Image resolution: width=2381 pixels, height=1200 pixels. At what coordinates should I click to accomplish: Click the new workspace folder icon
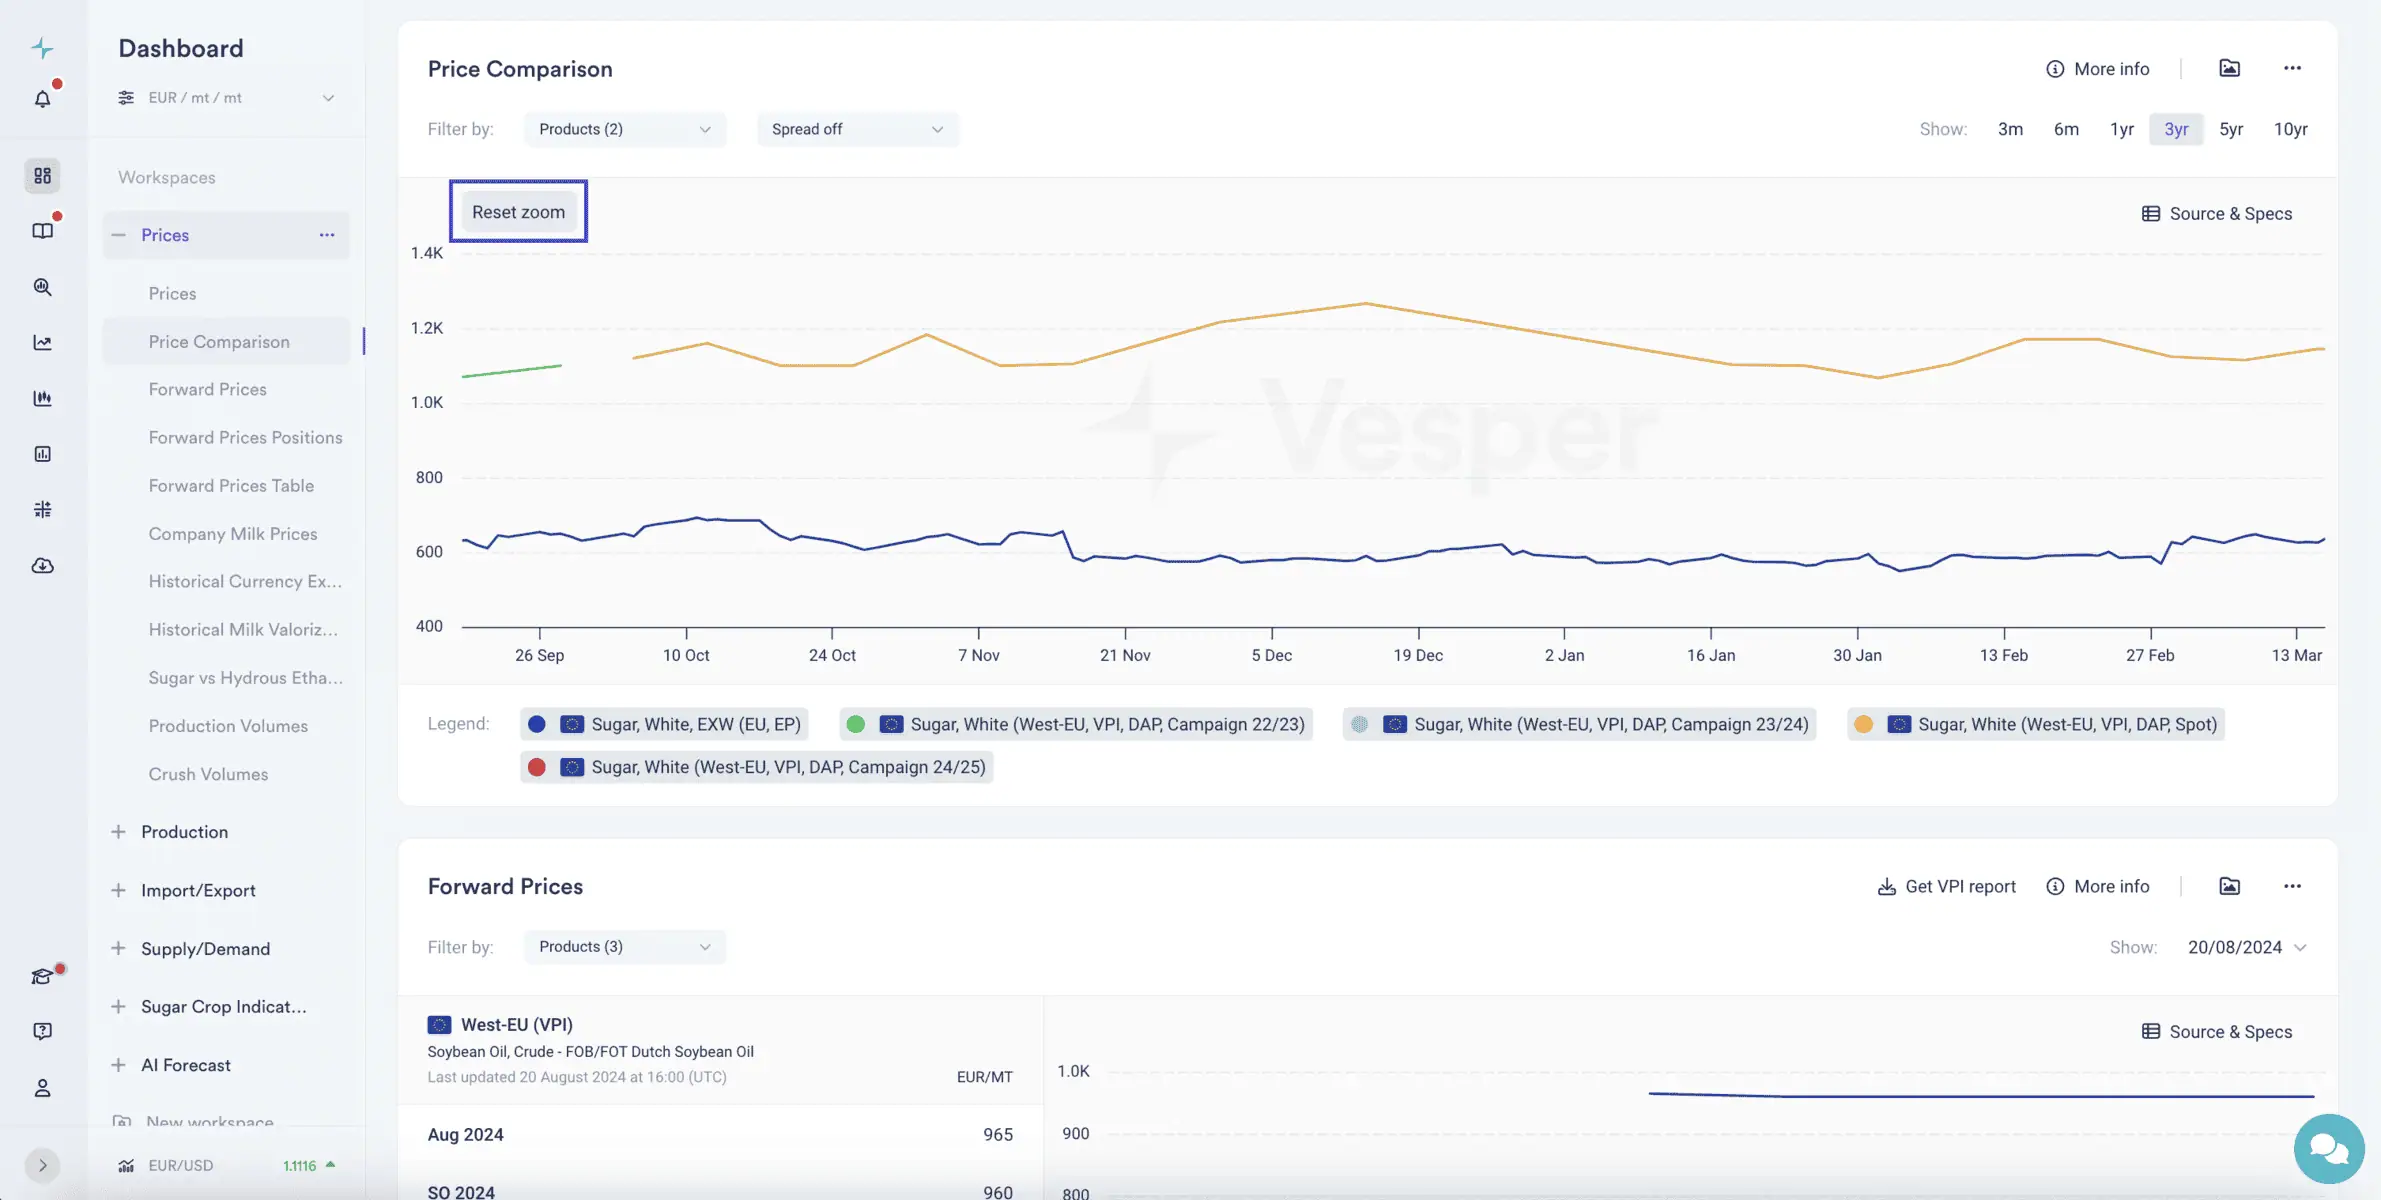pyautogui.click(x=122, y=1122)
